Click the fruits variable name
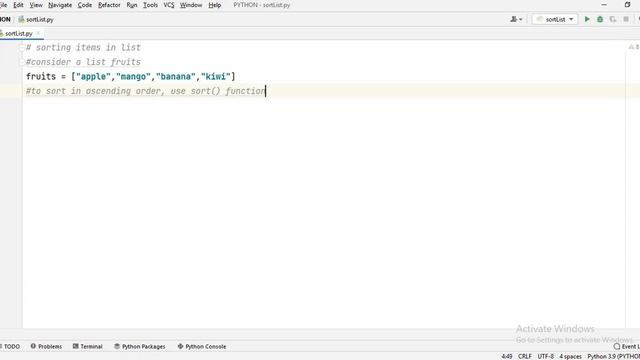The image size is (640, 360). tap(41, 76)
